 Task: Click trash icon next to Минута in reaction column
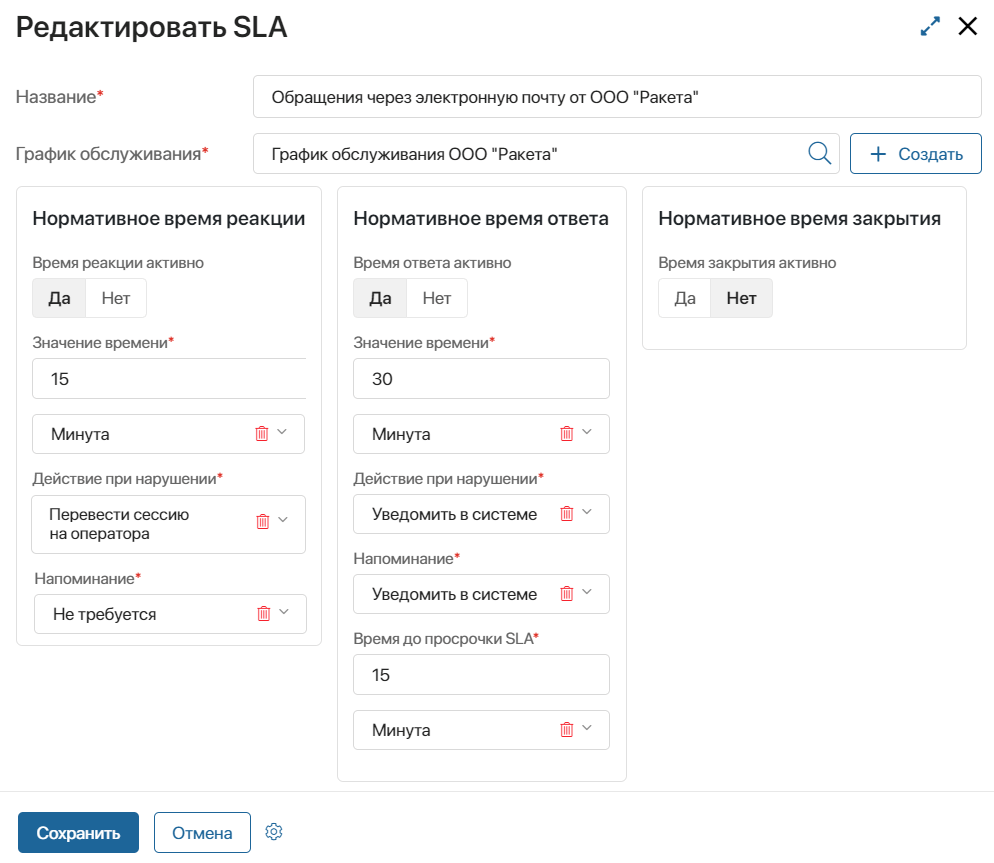click(262, 433)
